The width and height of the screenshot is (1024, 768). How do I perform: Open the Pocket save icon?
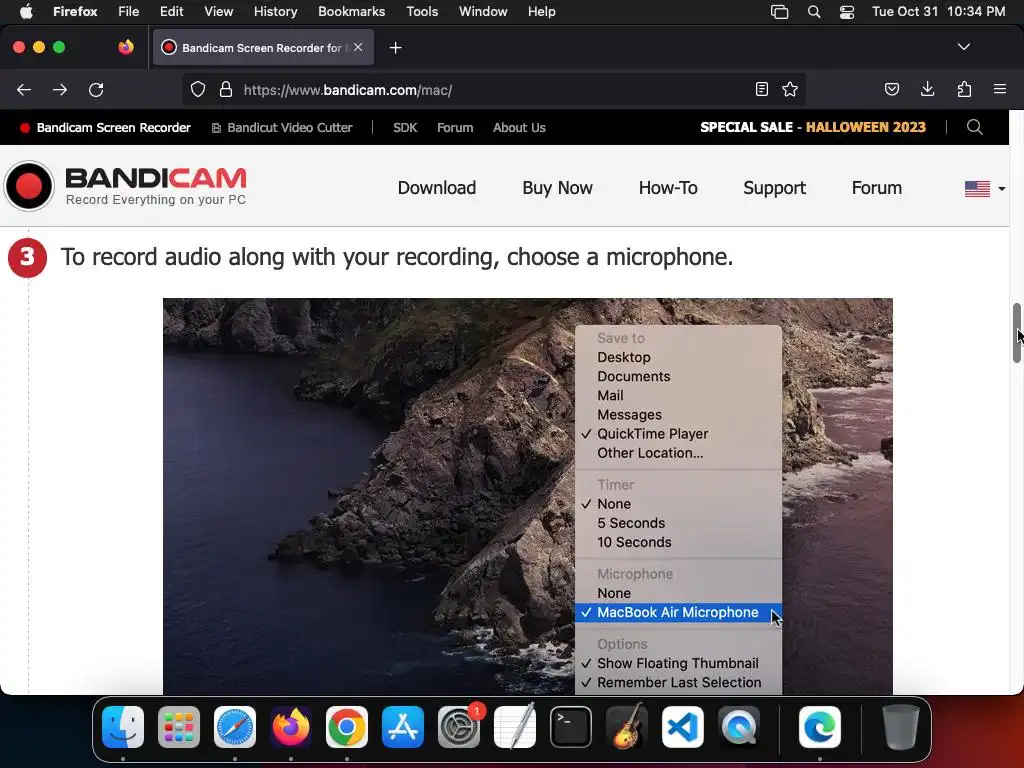pos(891,89)
